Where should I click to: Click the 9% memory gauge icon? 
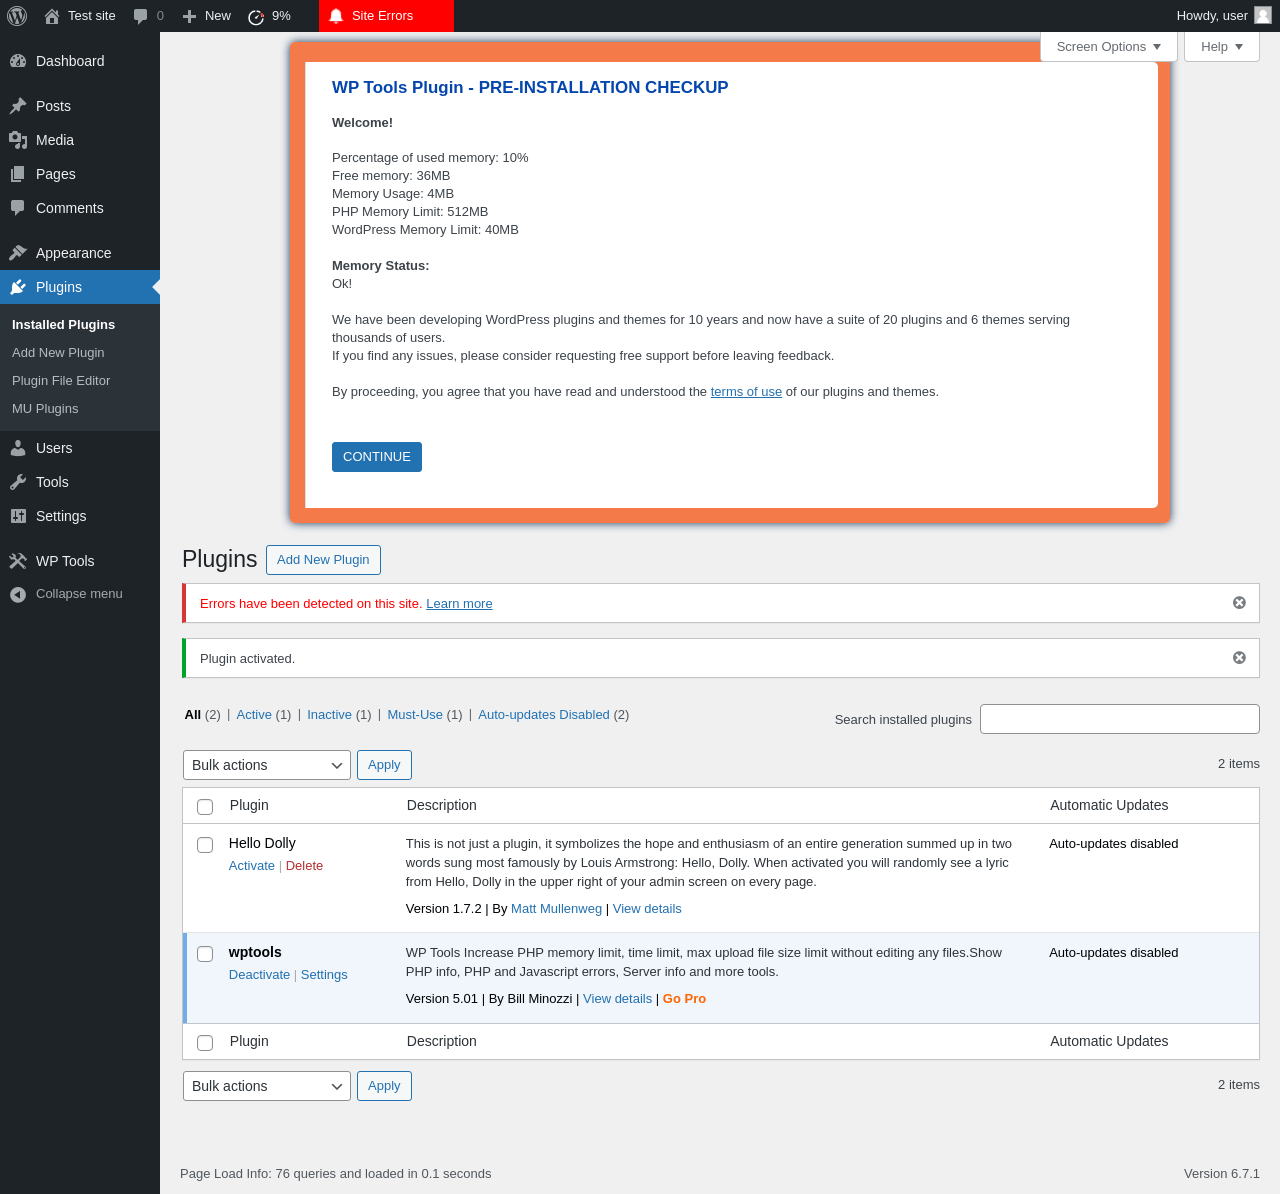[x=256, y=16]
